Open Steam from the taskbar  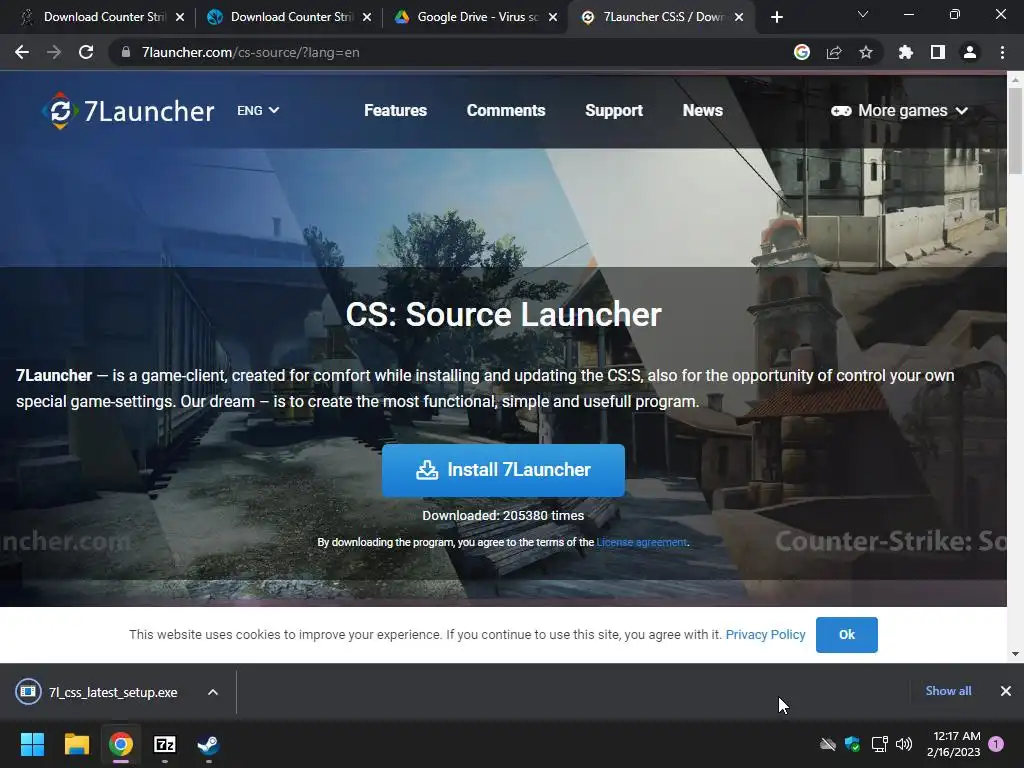pyautogui.click(x=208, y=744)
